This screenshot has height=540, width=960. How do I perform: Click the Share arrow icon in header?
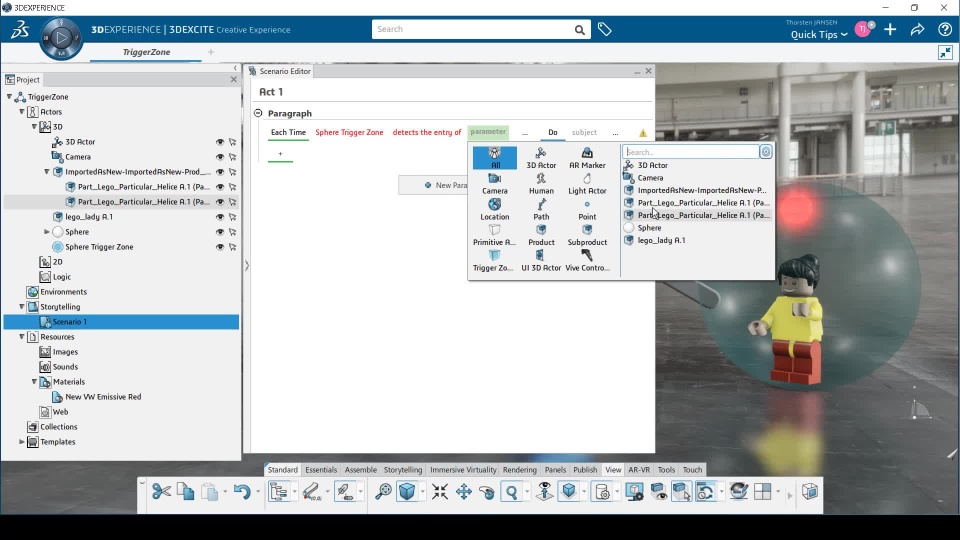pyautogui.click(x=917, y=30)
